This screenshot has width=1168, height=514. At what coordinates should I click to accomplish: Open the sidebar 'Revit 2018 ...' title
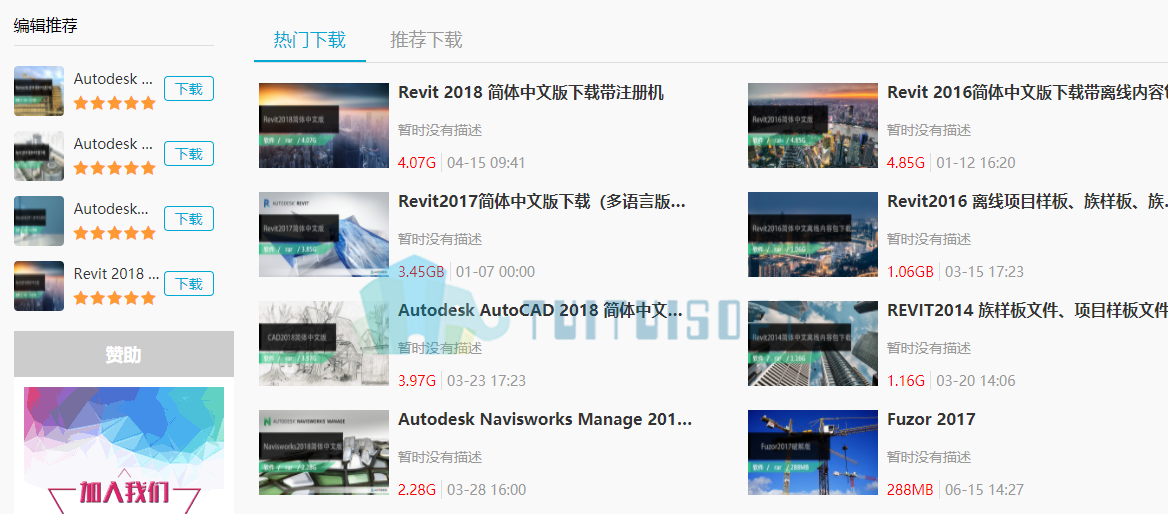[x=116, y=273]
